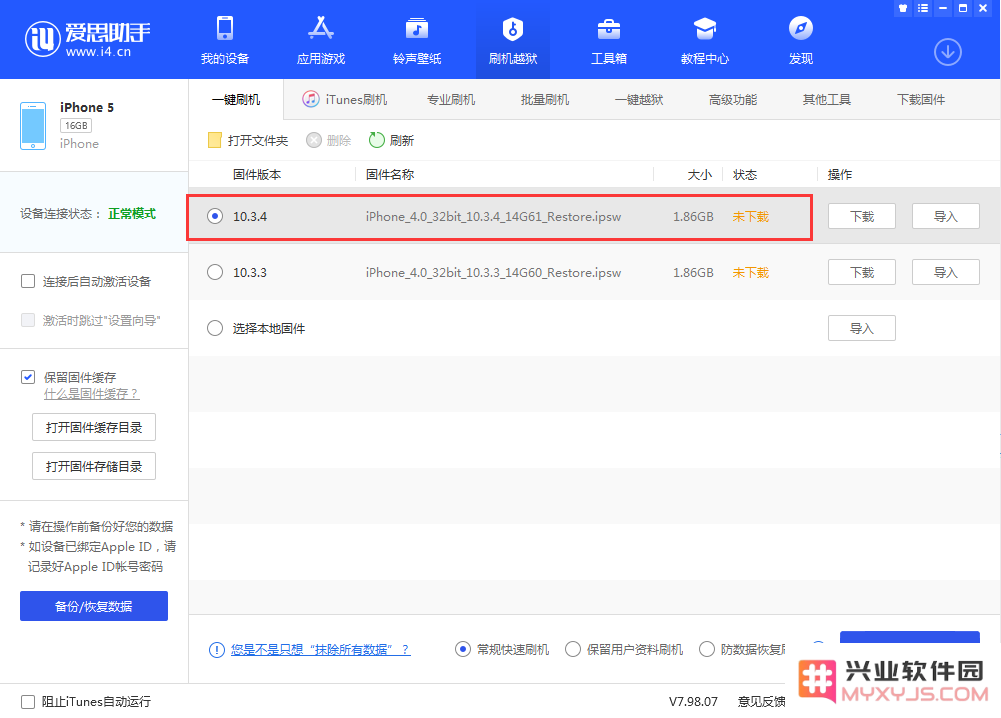Switch to 高级功能 tab
Screen dimensions: 1001x718
[733, 100]
